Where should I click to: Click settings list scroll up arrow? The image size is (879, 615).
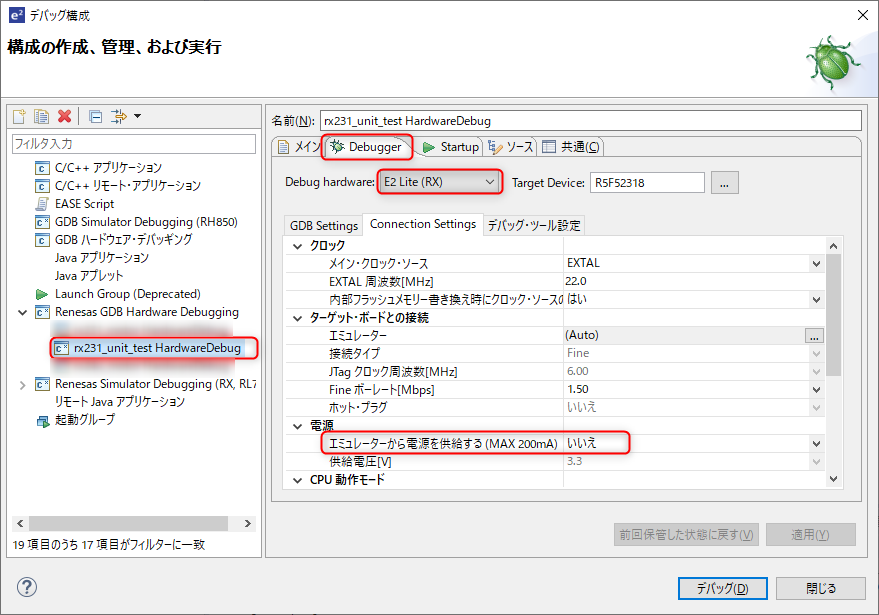coord(834,246)
